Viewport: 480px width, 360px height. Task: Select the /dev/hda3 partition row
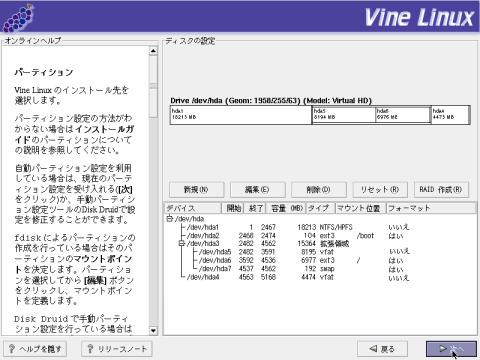(x=320, y=244)
